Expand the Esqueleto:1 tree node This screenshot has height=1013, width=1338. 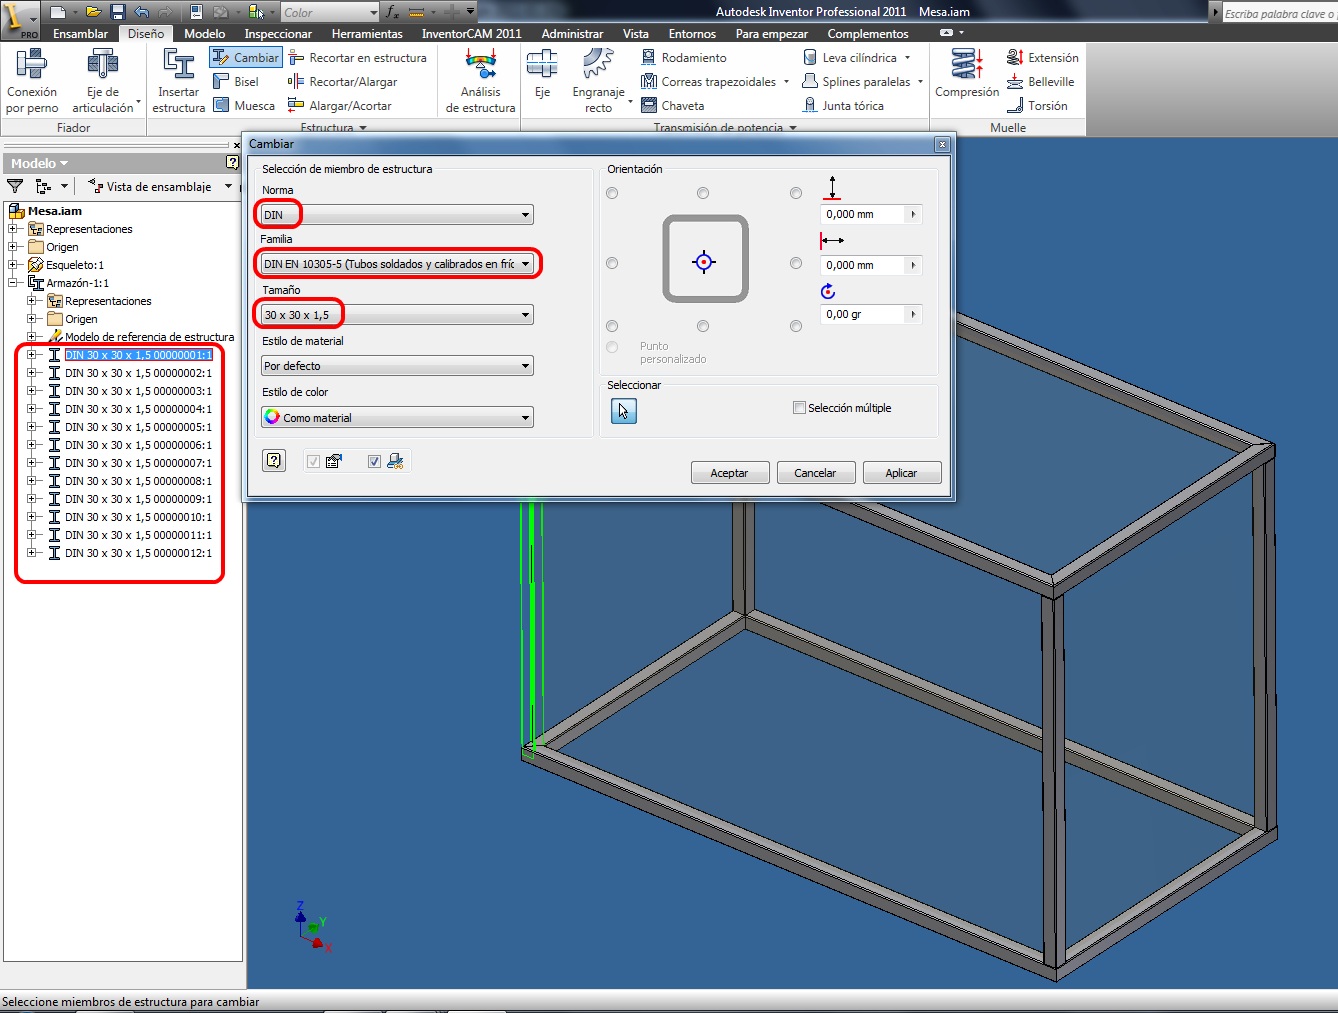(x=13, y=265)
